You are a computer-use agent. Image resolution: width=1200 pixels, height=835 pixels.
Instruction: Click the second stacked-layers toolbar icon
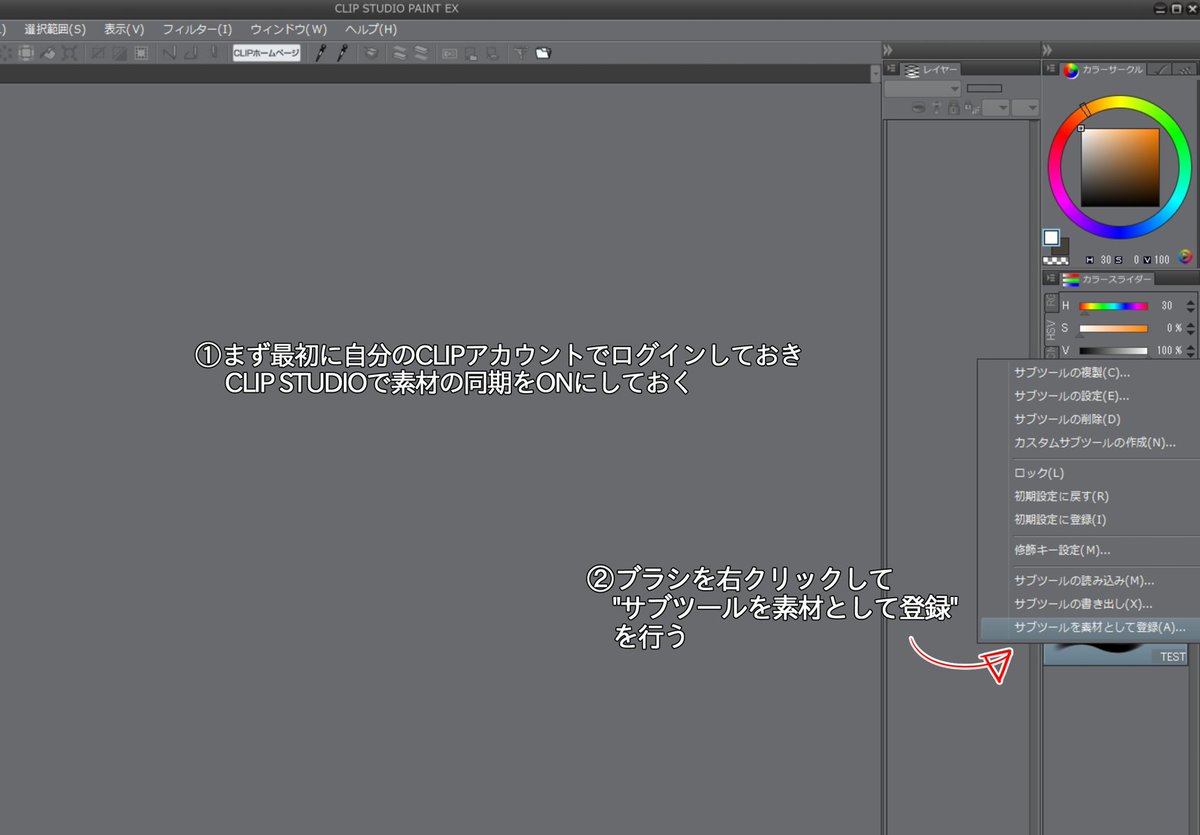pyautogui.click(x=421, y=53)
